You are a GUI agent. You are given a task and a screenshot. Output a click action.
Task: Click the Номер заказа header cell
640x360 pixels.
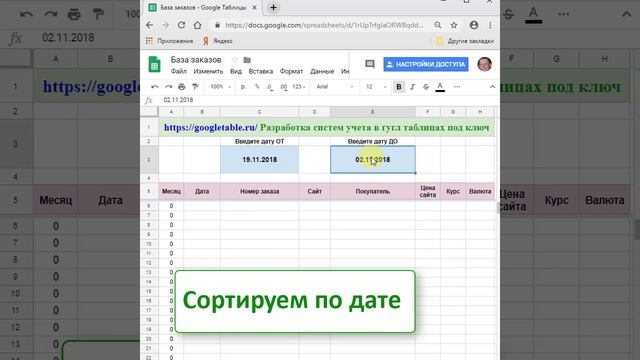coord(260,191)
